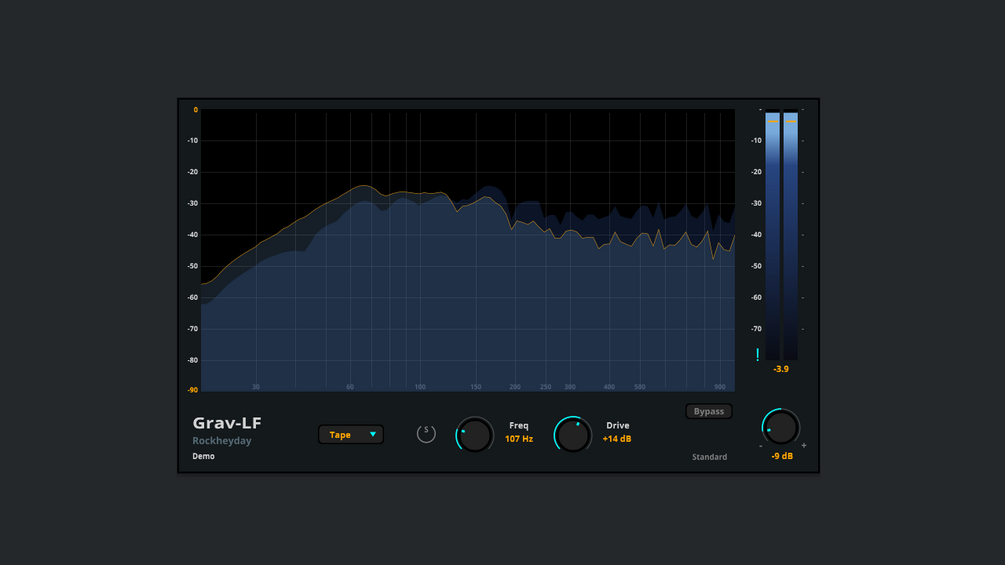Click the output gain knob
The height and width of the screenshot is (565, 1005).
(x=781, y=427)
